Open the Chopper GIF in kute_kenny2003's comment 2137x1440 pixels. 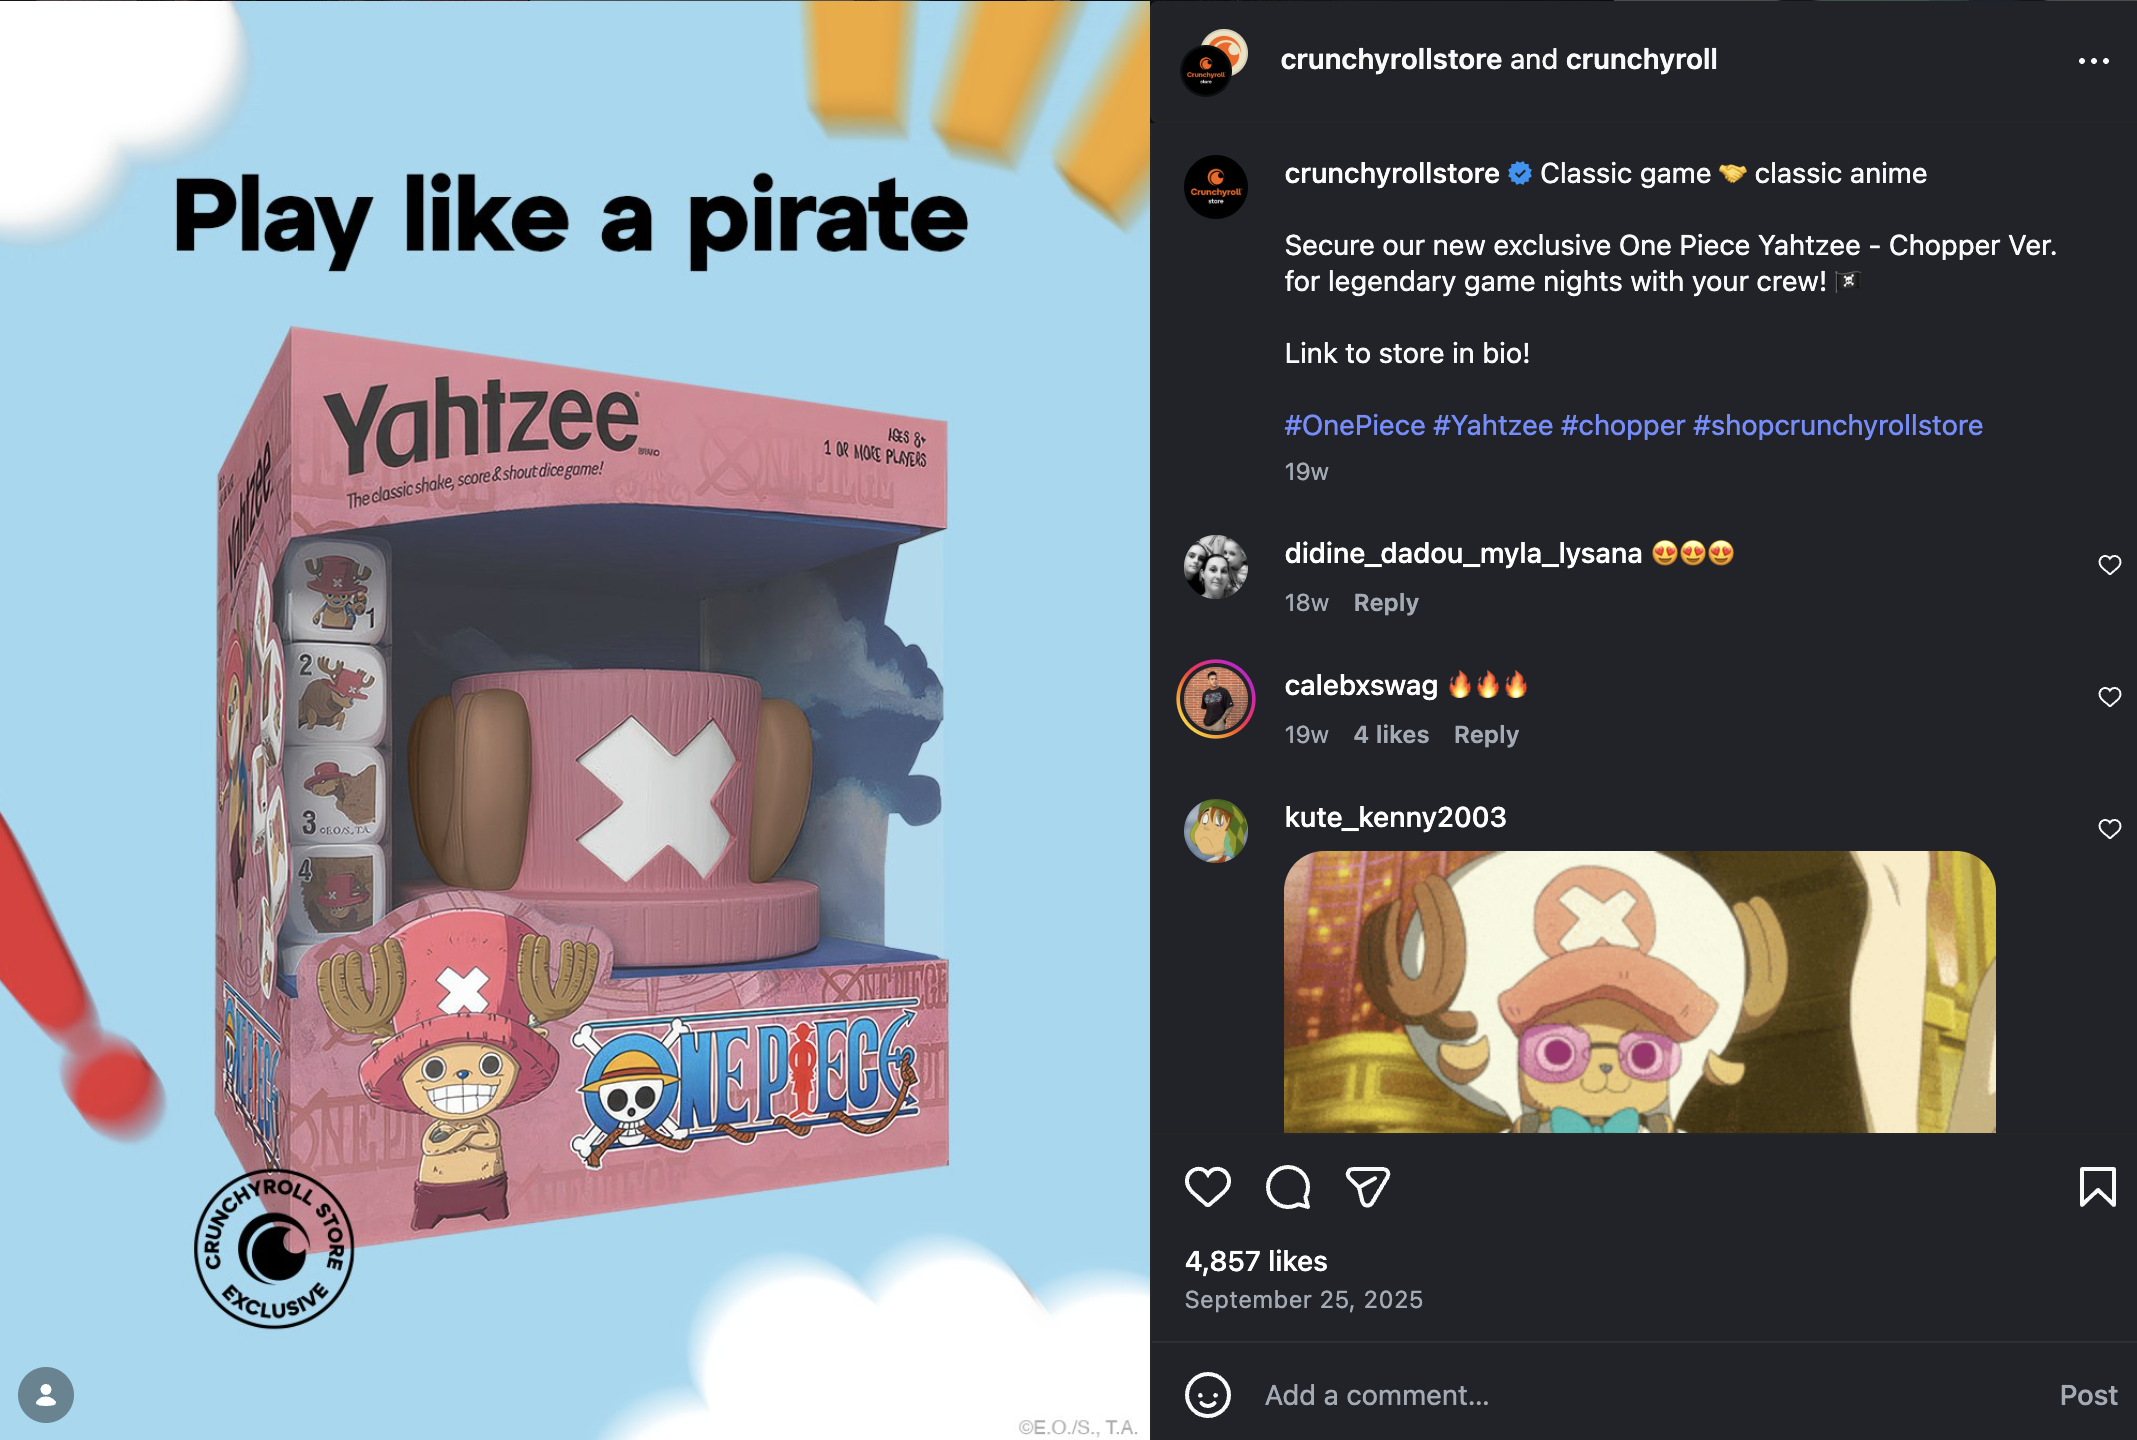pyautogui.click(x=1639, y=992)
